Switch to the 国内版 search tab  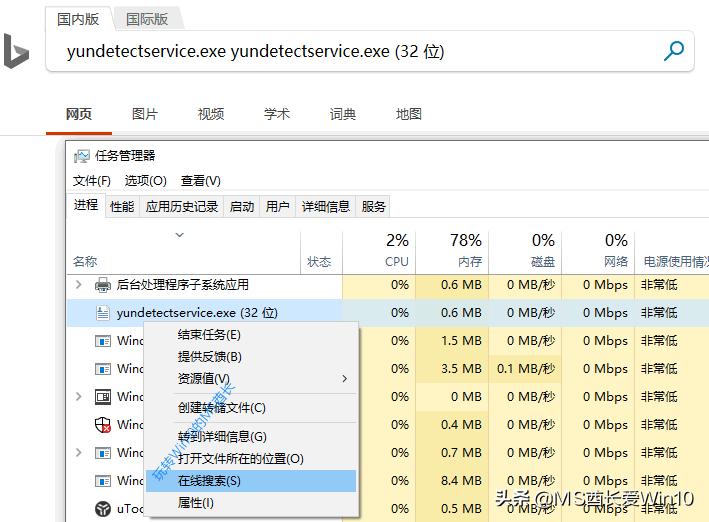point(78,19)
